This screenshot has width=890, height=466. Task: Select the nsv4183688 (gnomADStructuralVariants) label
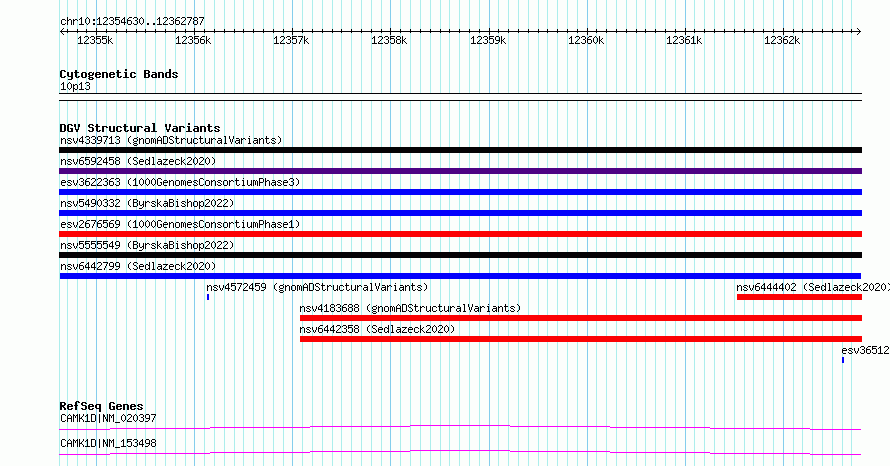pyautogui.click(x=410, y=308)
